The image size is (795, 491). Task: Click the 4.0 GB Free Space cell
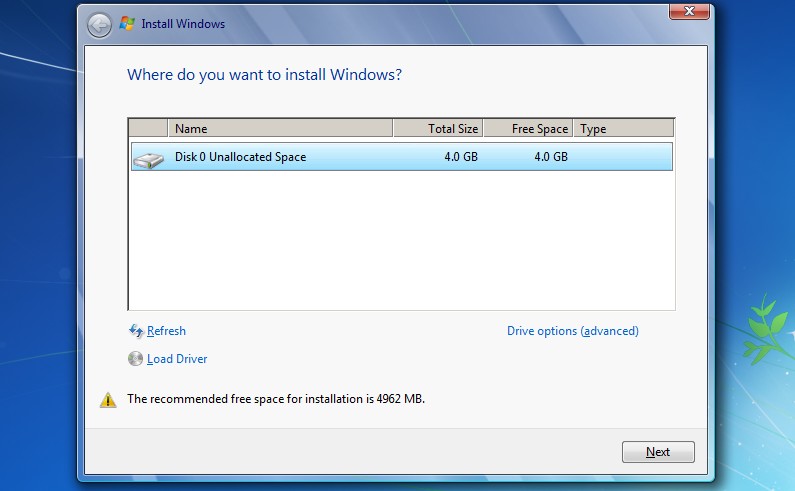pos(551,157)
